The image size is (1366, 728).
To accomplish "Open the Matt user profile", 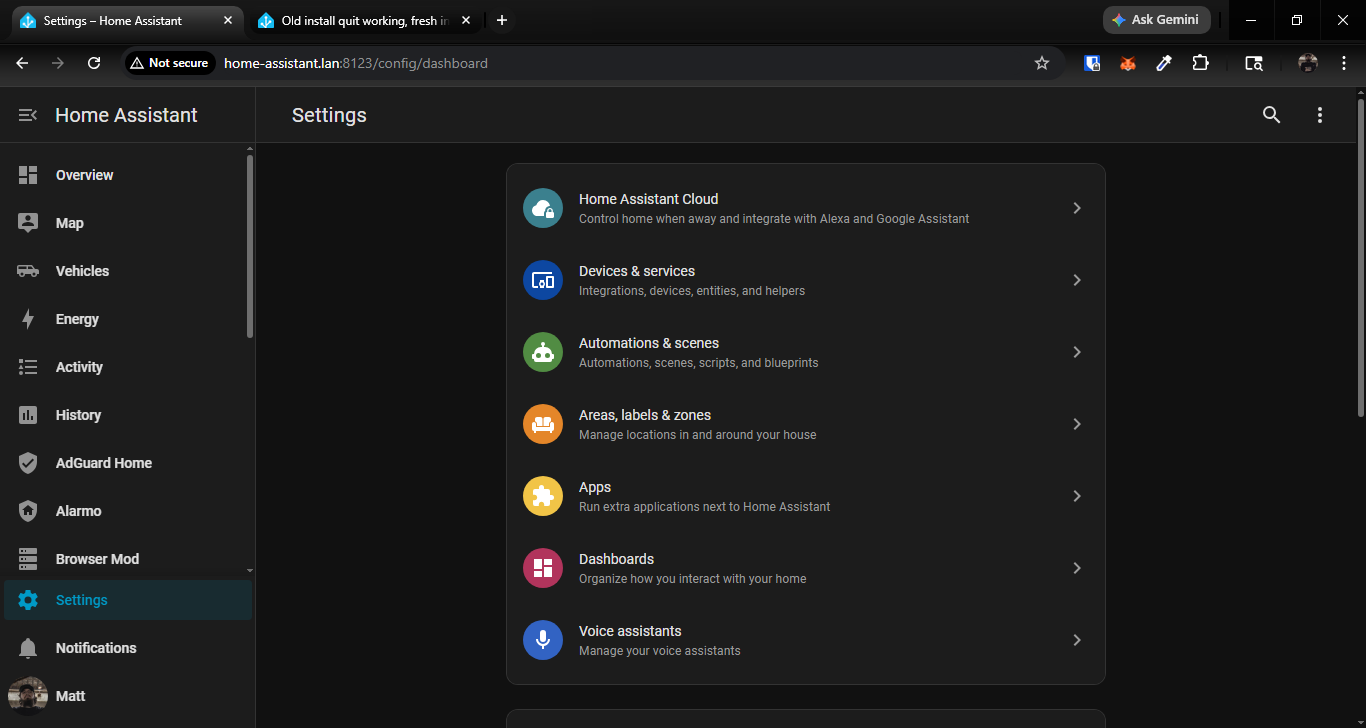I will [70, 696].
